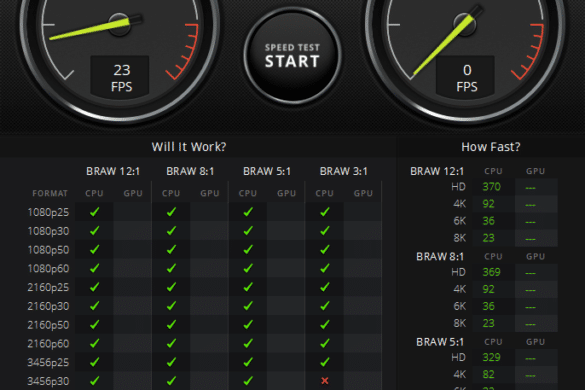Click BRAW 8:1 label in How Fast panel
The width and height of the screenshot is (585, 390).
point(440,257)
